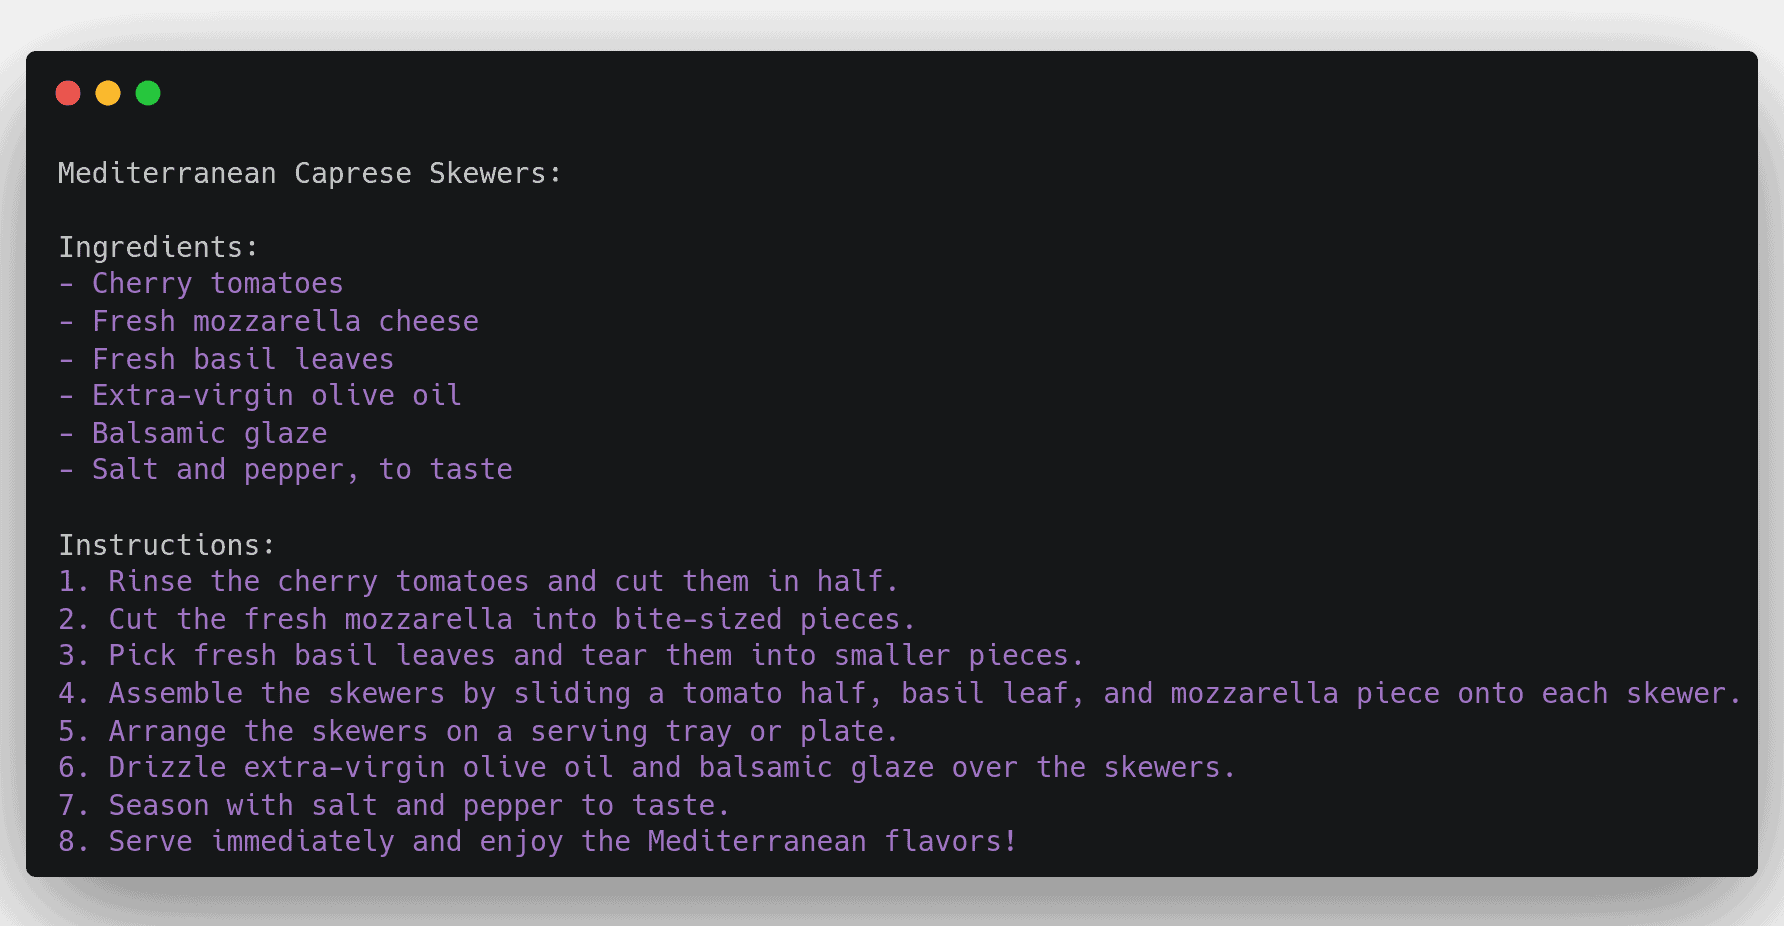Image resolution: width=1784 pixels, height=926 pixels.
Task: Click the "Mediterranean Caprese Skewers:" title line
Action: 309,173
